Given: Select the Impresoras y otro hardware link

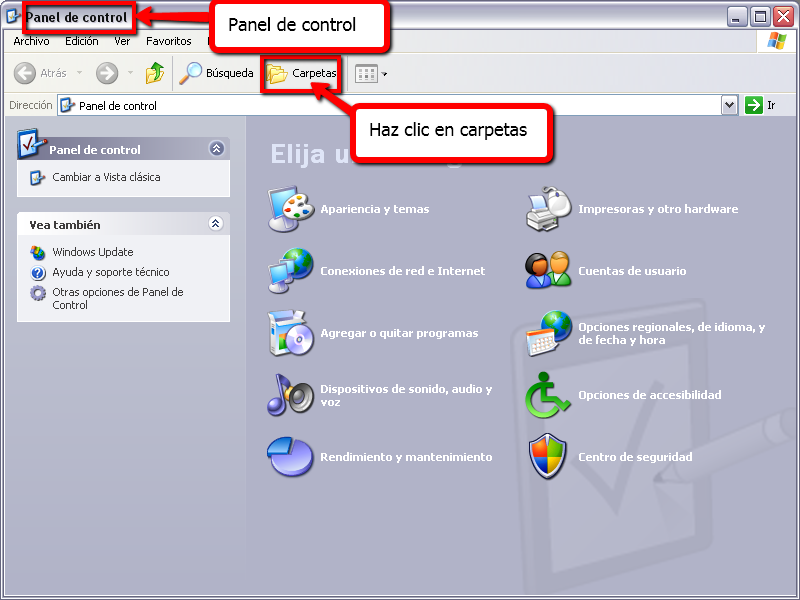Looking at the screenshot, I should coord(658,209).
